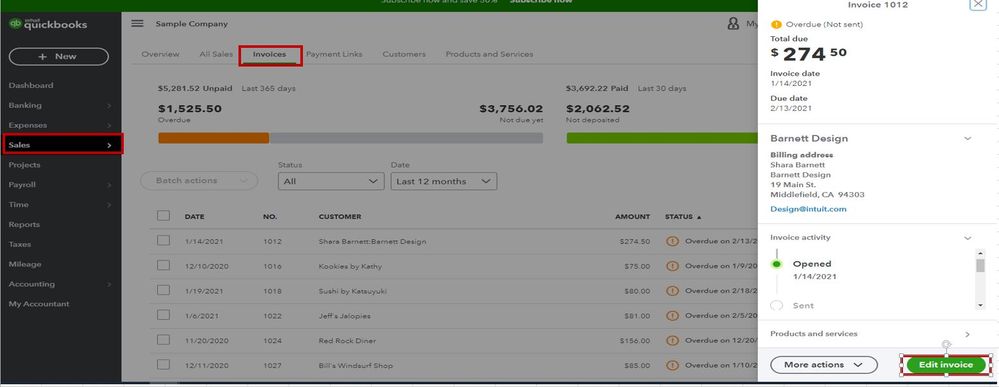999x387 pixels.
Task: Check the box for invoice 1012
Action: point(164,240)
